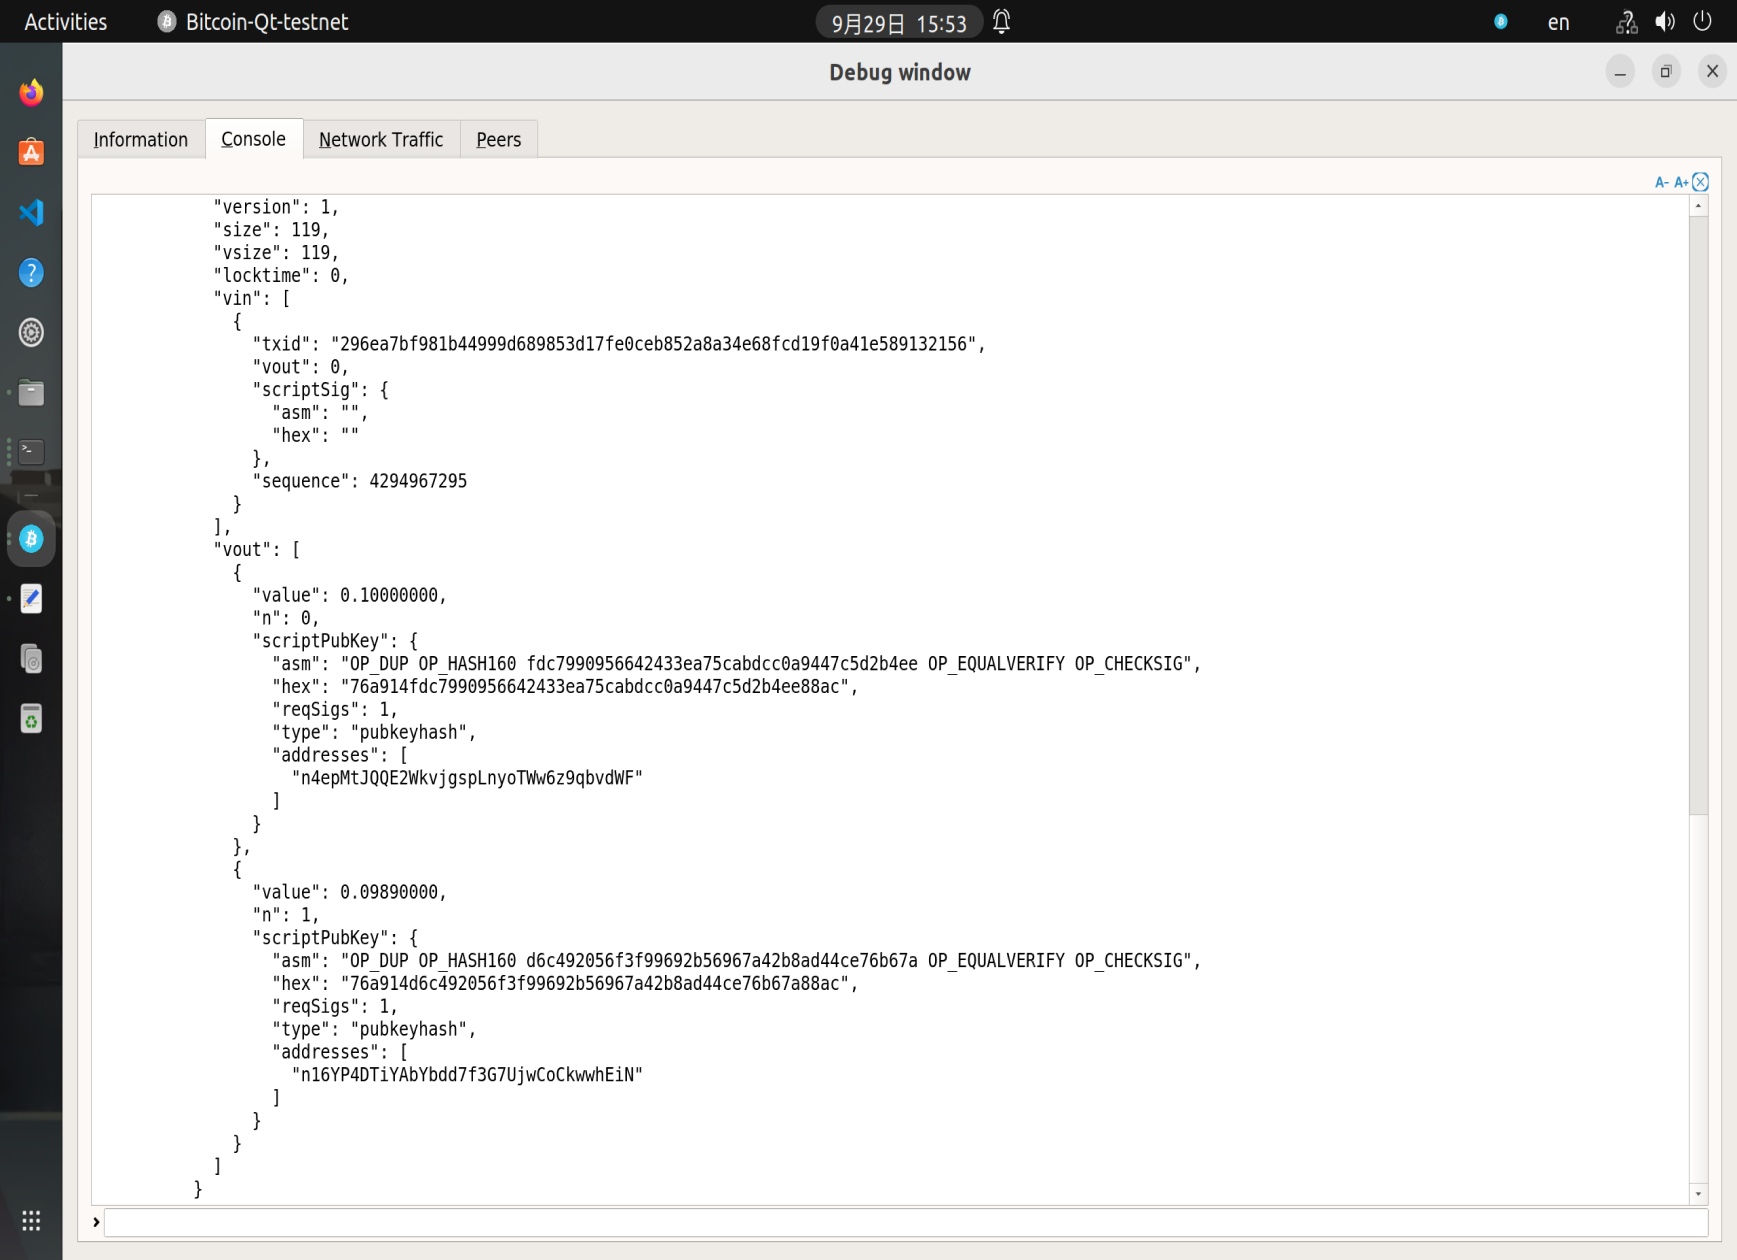
Task: Select the Bitcoin-Qt icon in the dock
Action: tap(31, 539)
